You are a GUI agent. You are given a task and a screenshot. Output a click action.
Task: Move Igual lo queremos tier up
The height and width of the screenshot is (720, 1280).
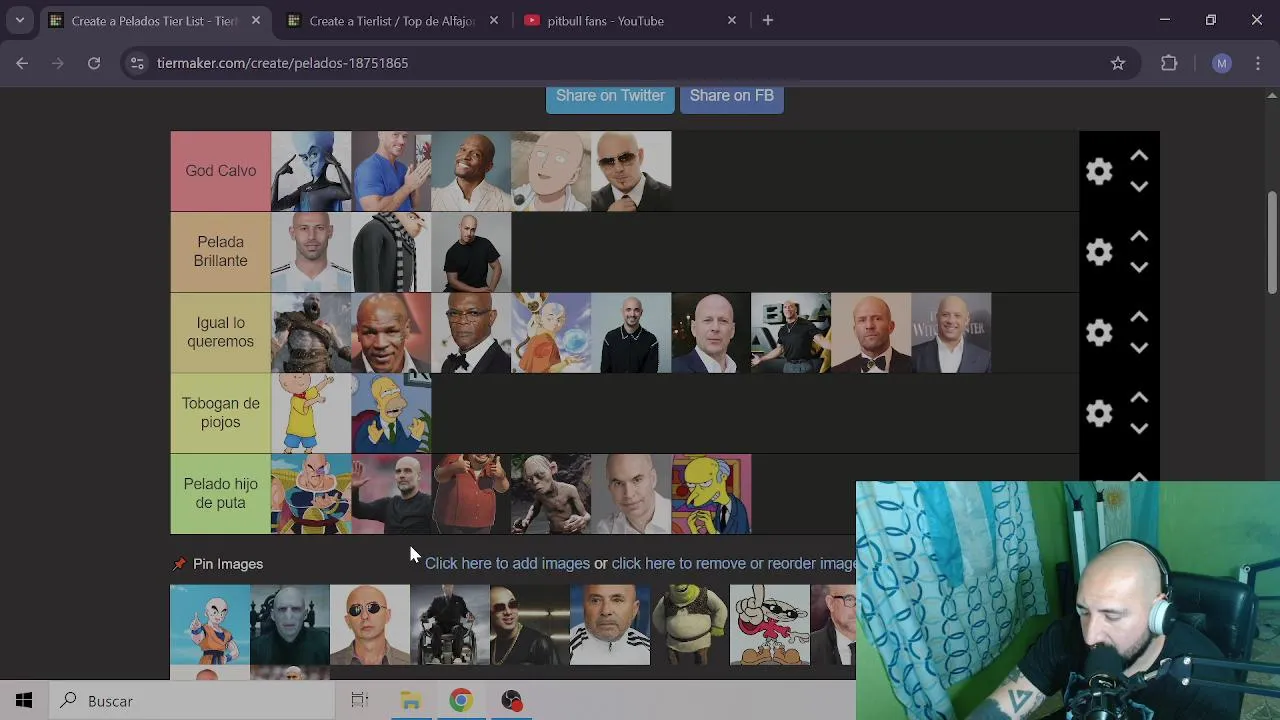pos(1139,317)
